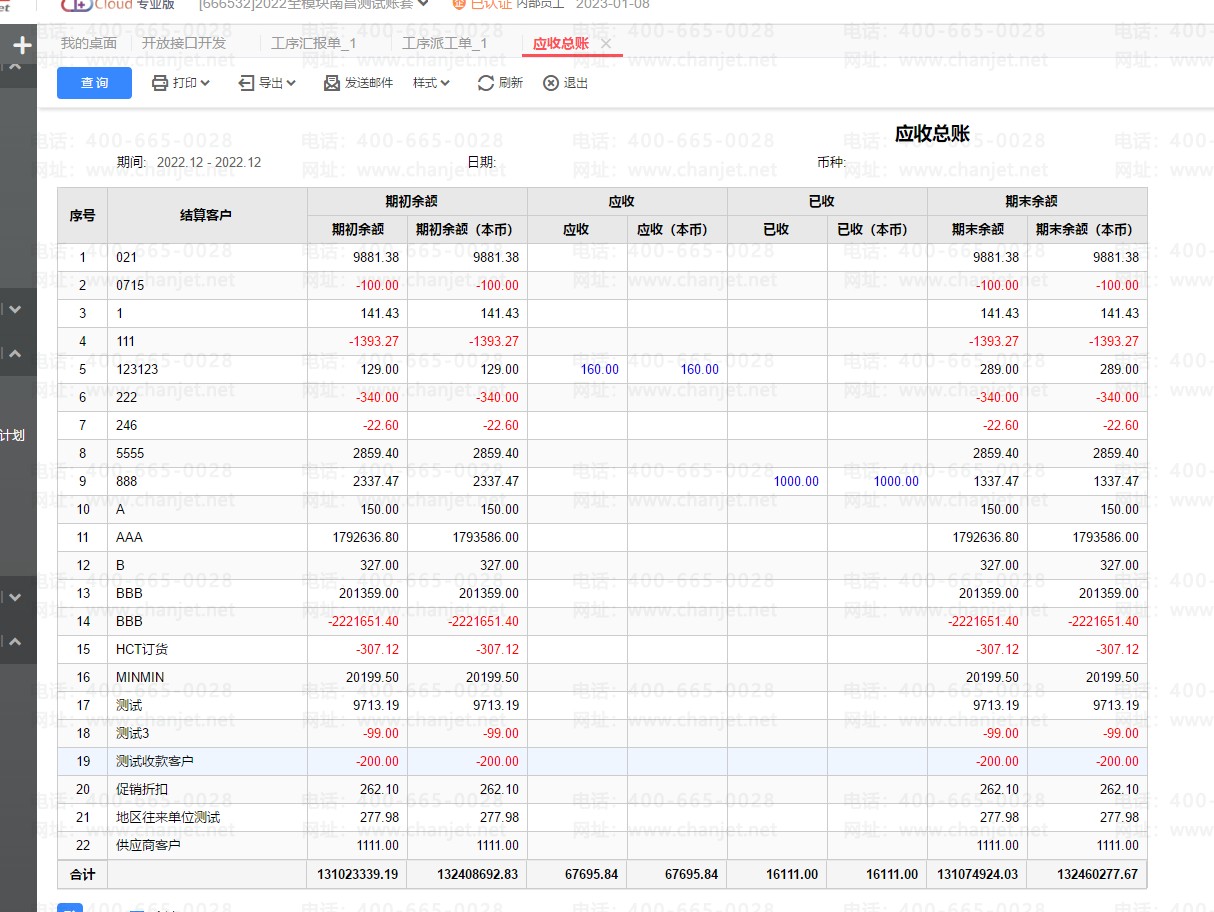The image size is (1214, 912).
Task: Click the 期初余额（本币） sub-header
Action: coord(467,229)
